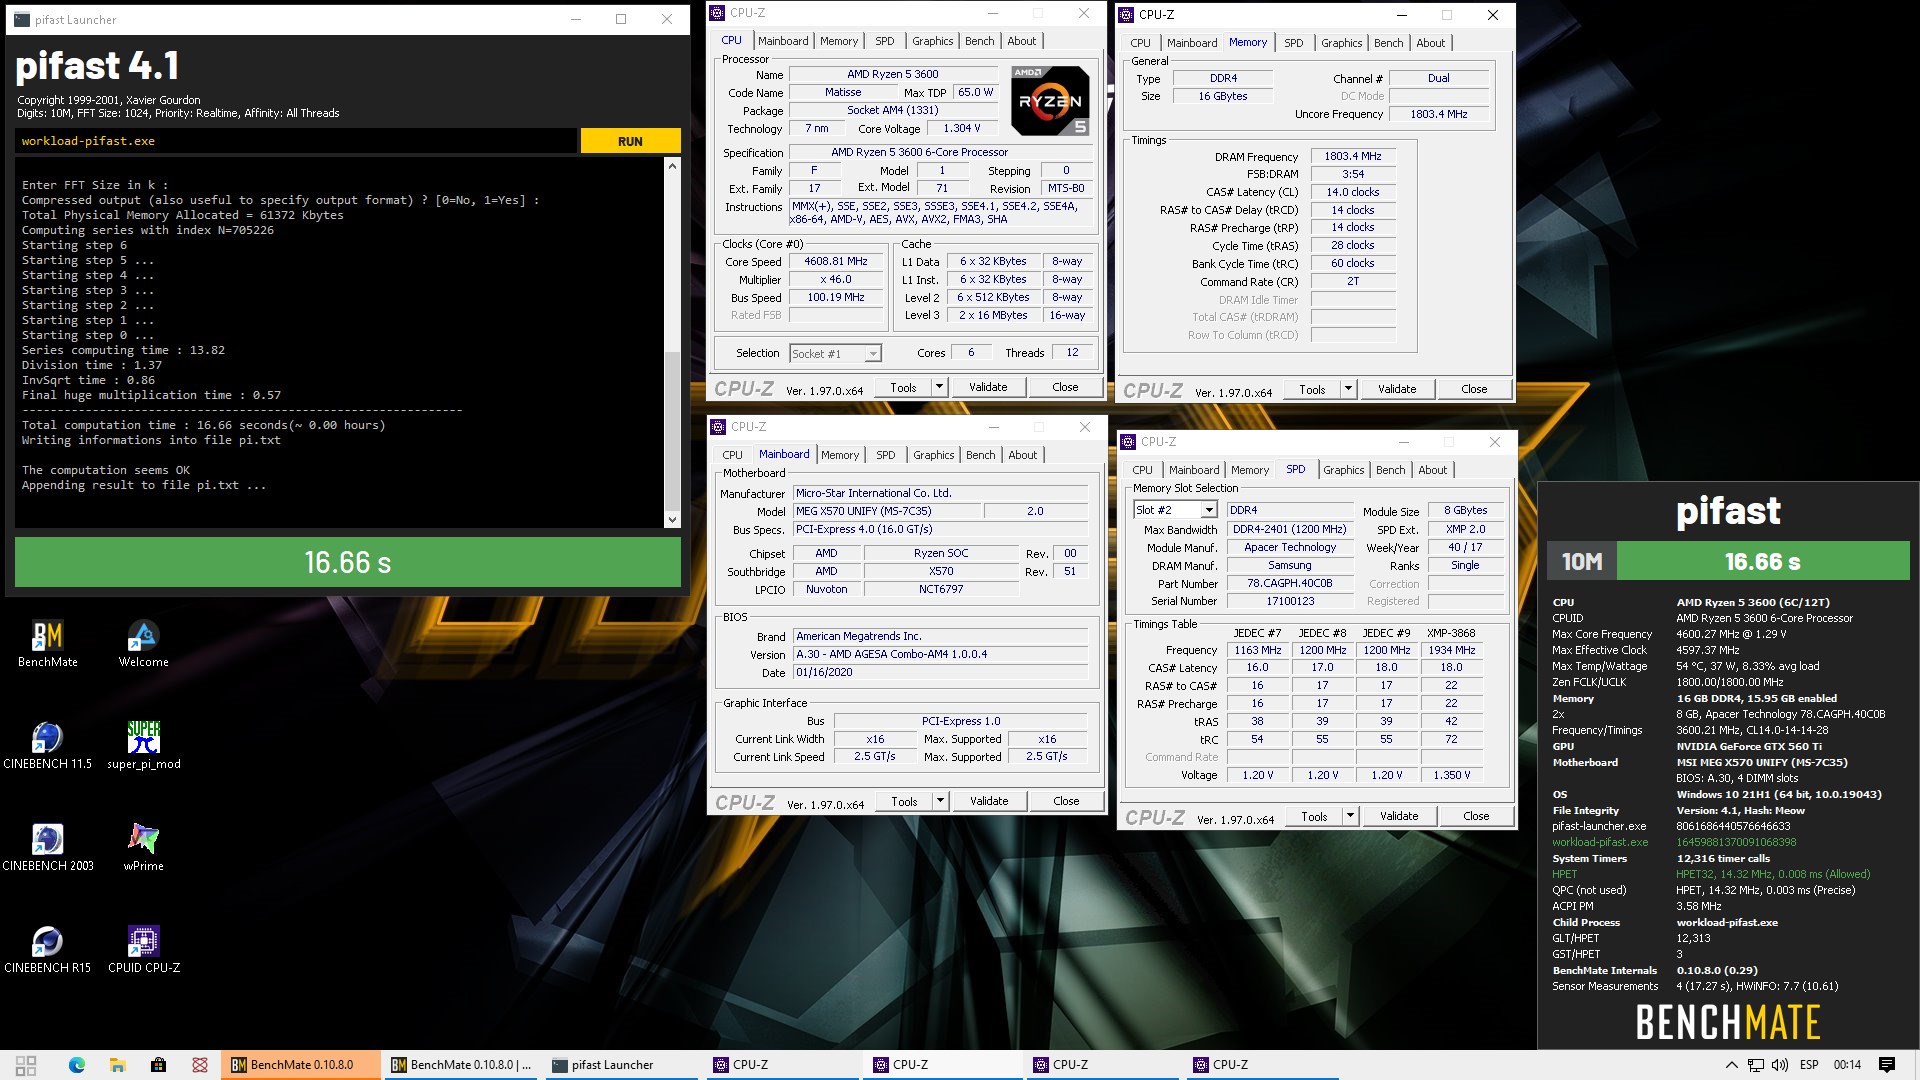Click the pifast console scrollbar down arrow
Screen dimensions: 1920x1080
click(672, 519)
